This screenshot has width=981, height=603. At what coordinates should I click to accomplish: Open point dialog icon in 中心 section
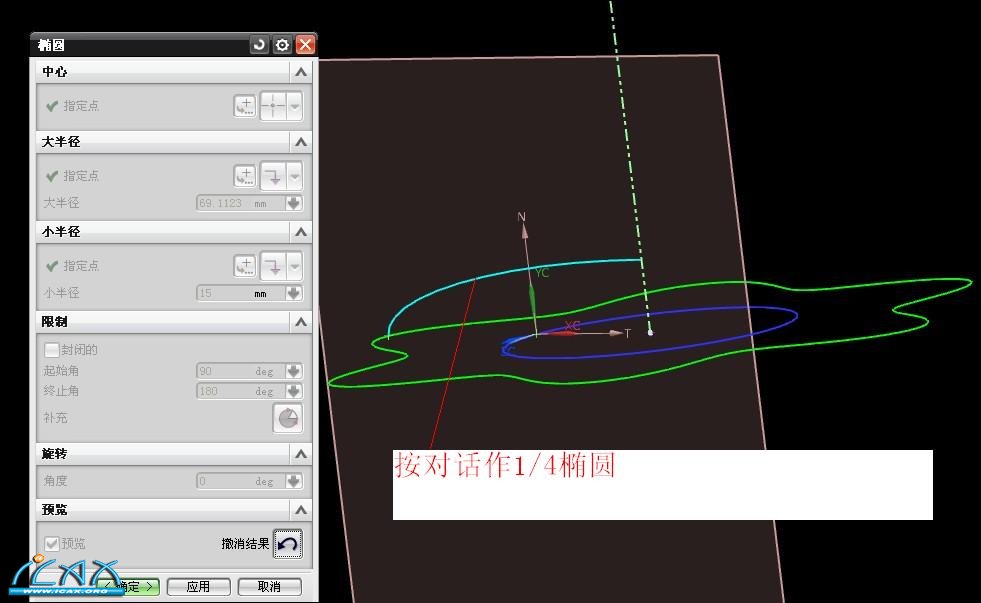coord(245,106)
